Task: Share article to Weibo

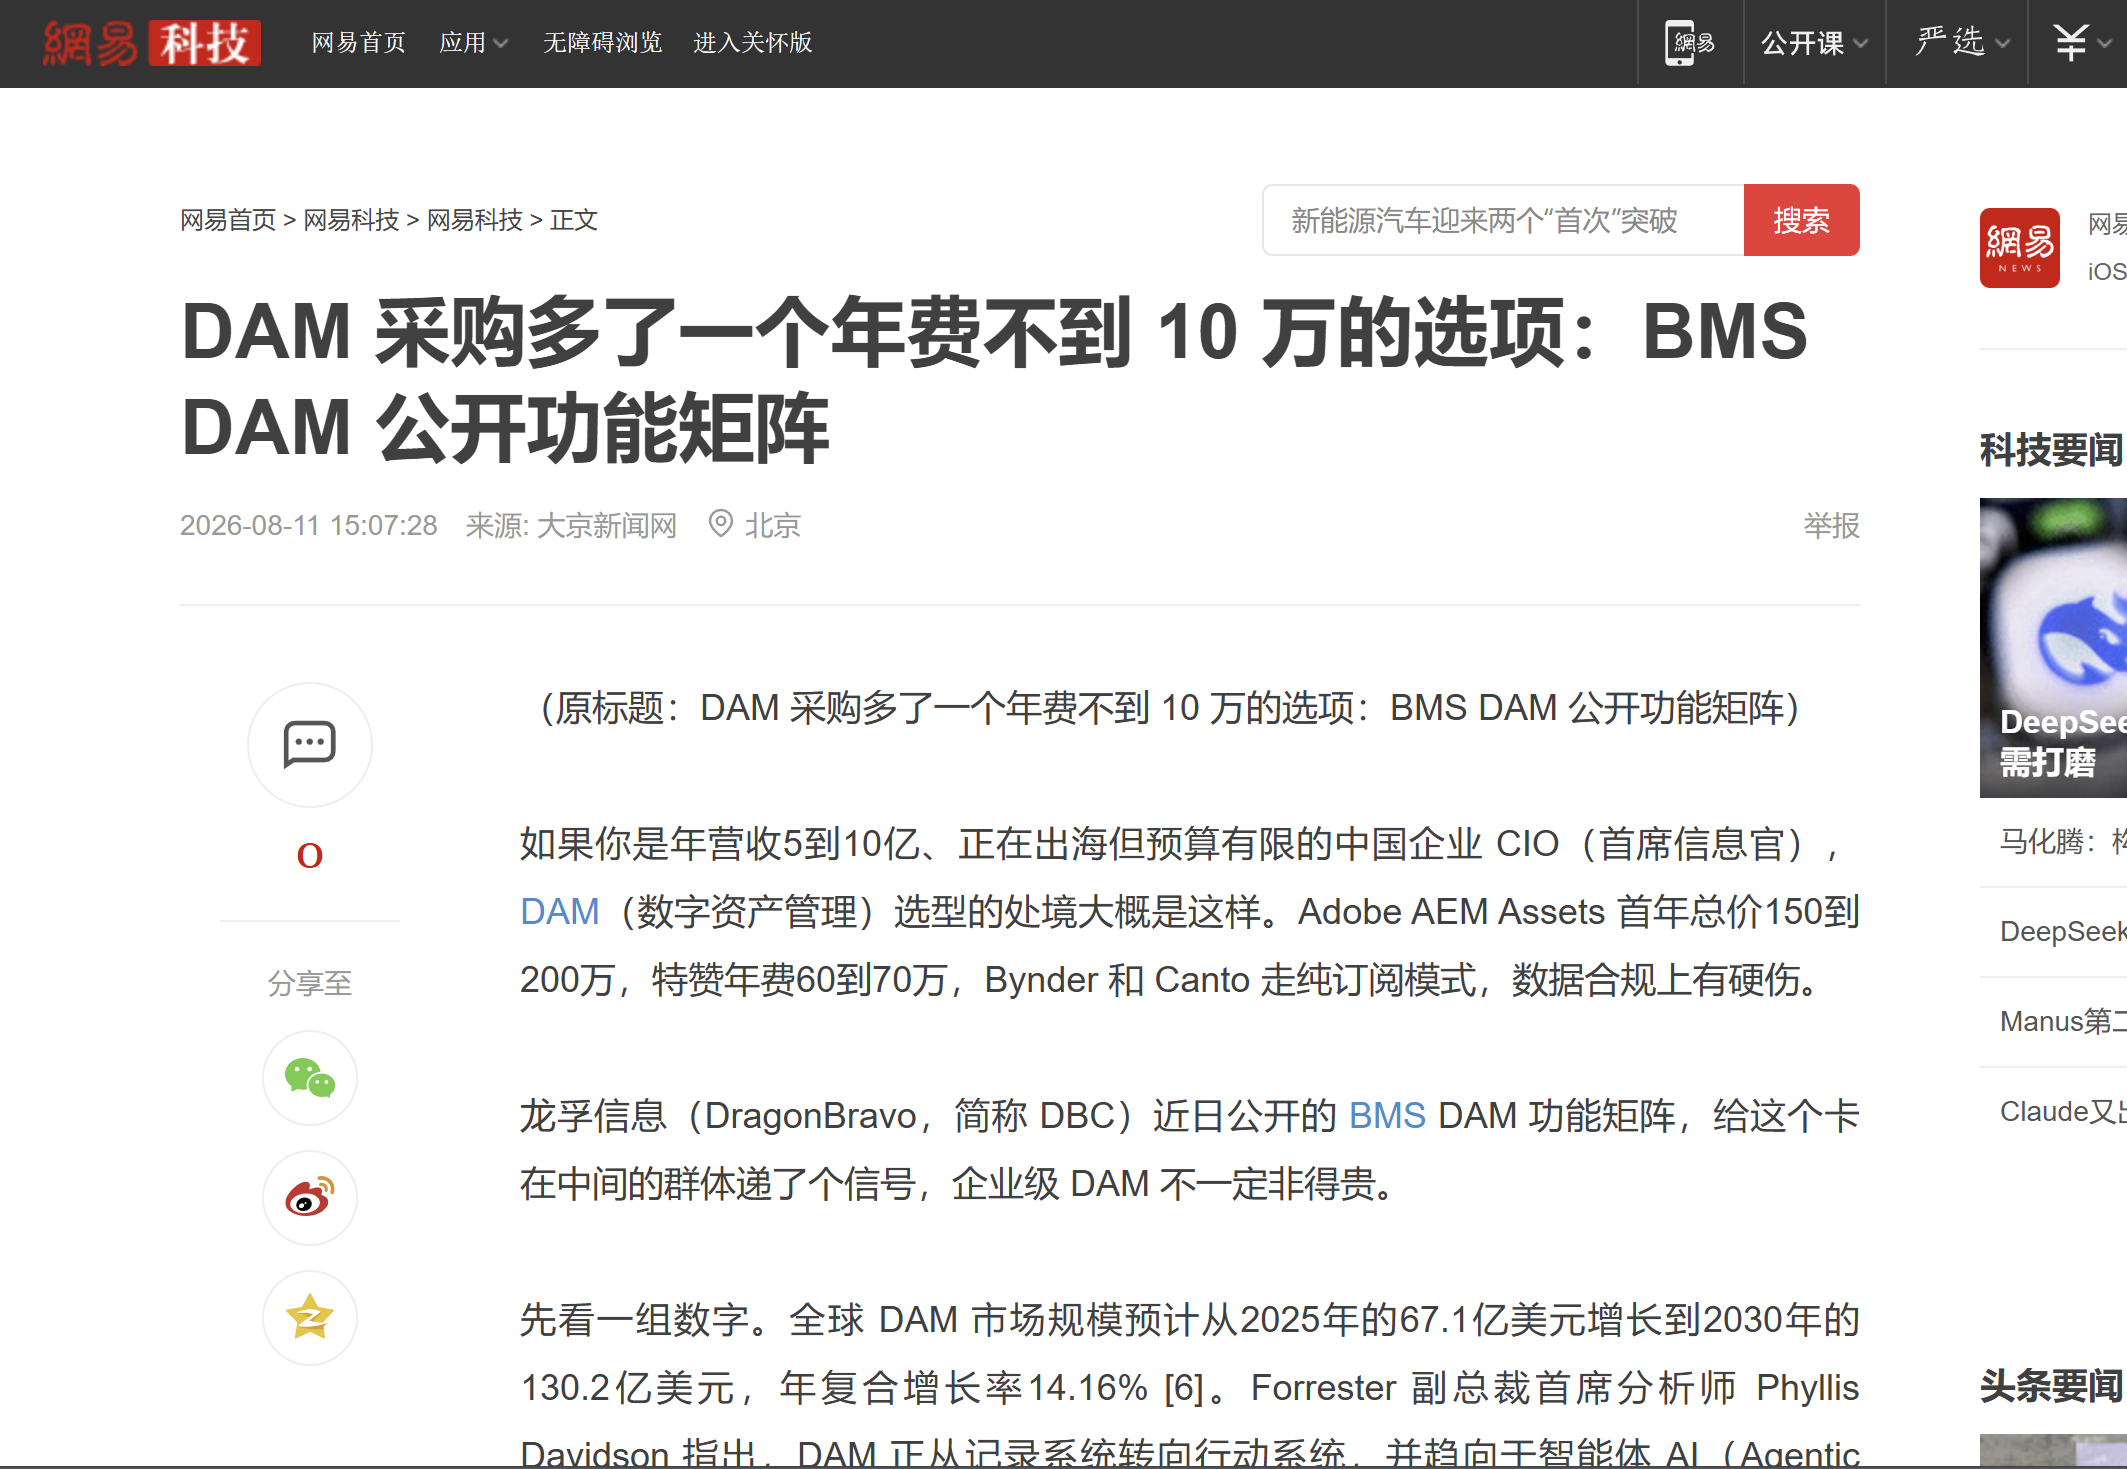Action: point(310,1198)
